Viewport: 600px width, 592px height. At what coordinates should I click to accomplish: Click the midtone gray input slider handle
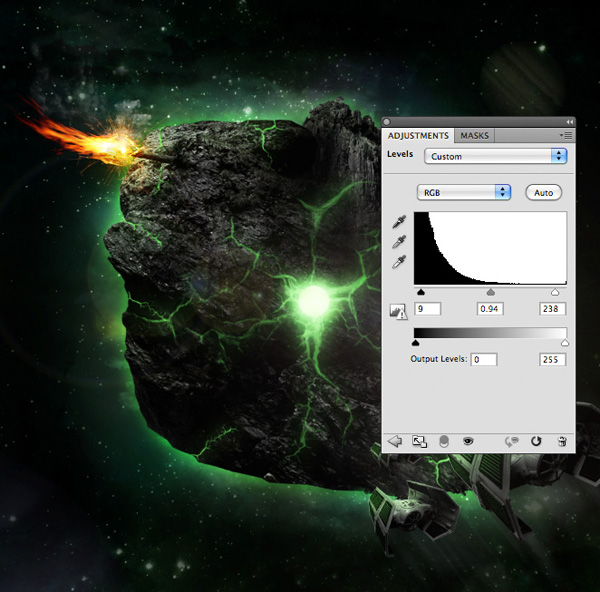click(x=491, y=293)
